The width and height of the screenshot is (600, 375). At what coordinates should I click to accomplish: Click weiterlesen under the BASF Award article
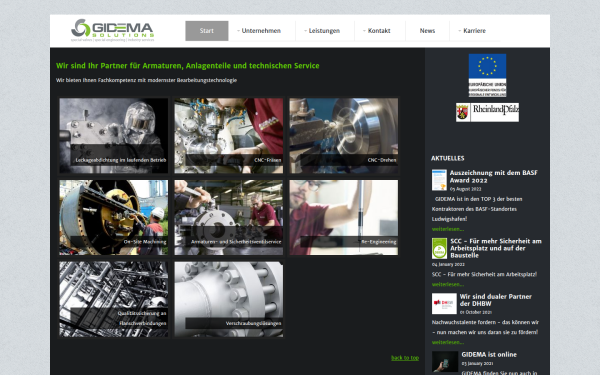point(448,229)
